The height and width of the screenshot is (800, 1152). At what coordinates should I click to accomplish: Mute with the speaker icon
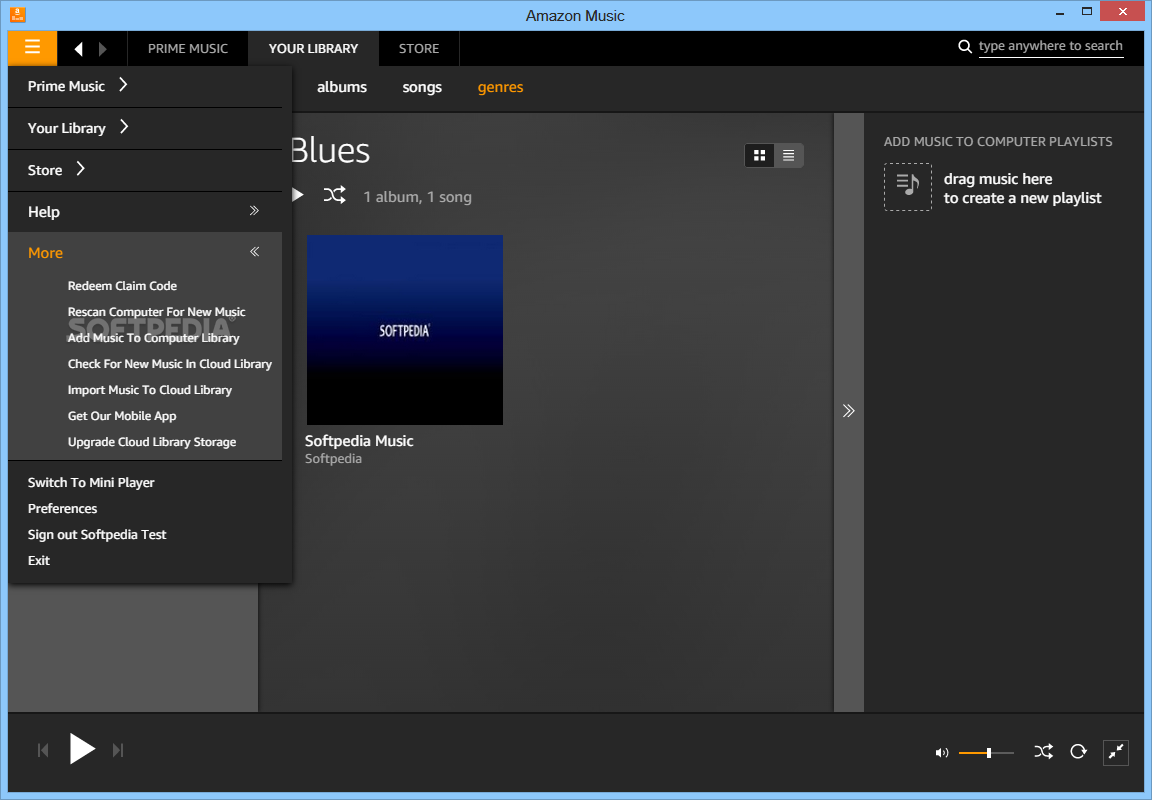(x=941, y=753)
